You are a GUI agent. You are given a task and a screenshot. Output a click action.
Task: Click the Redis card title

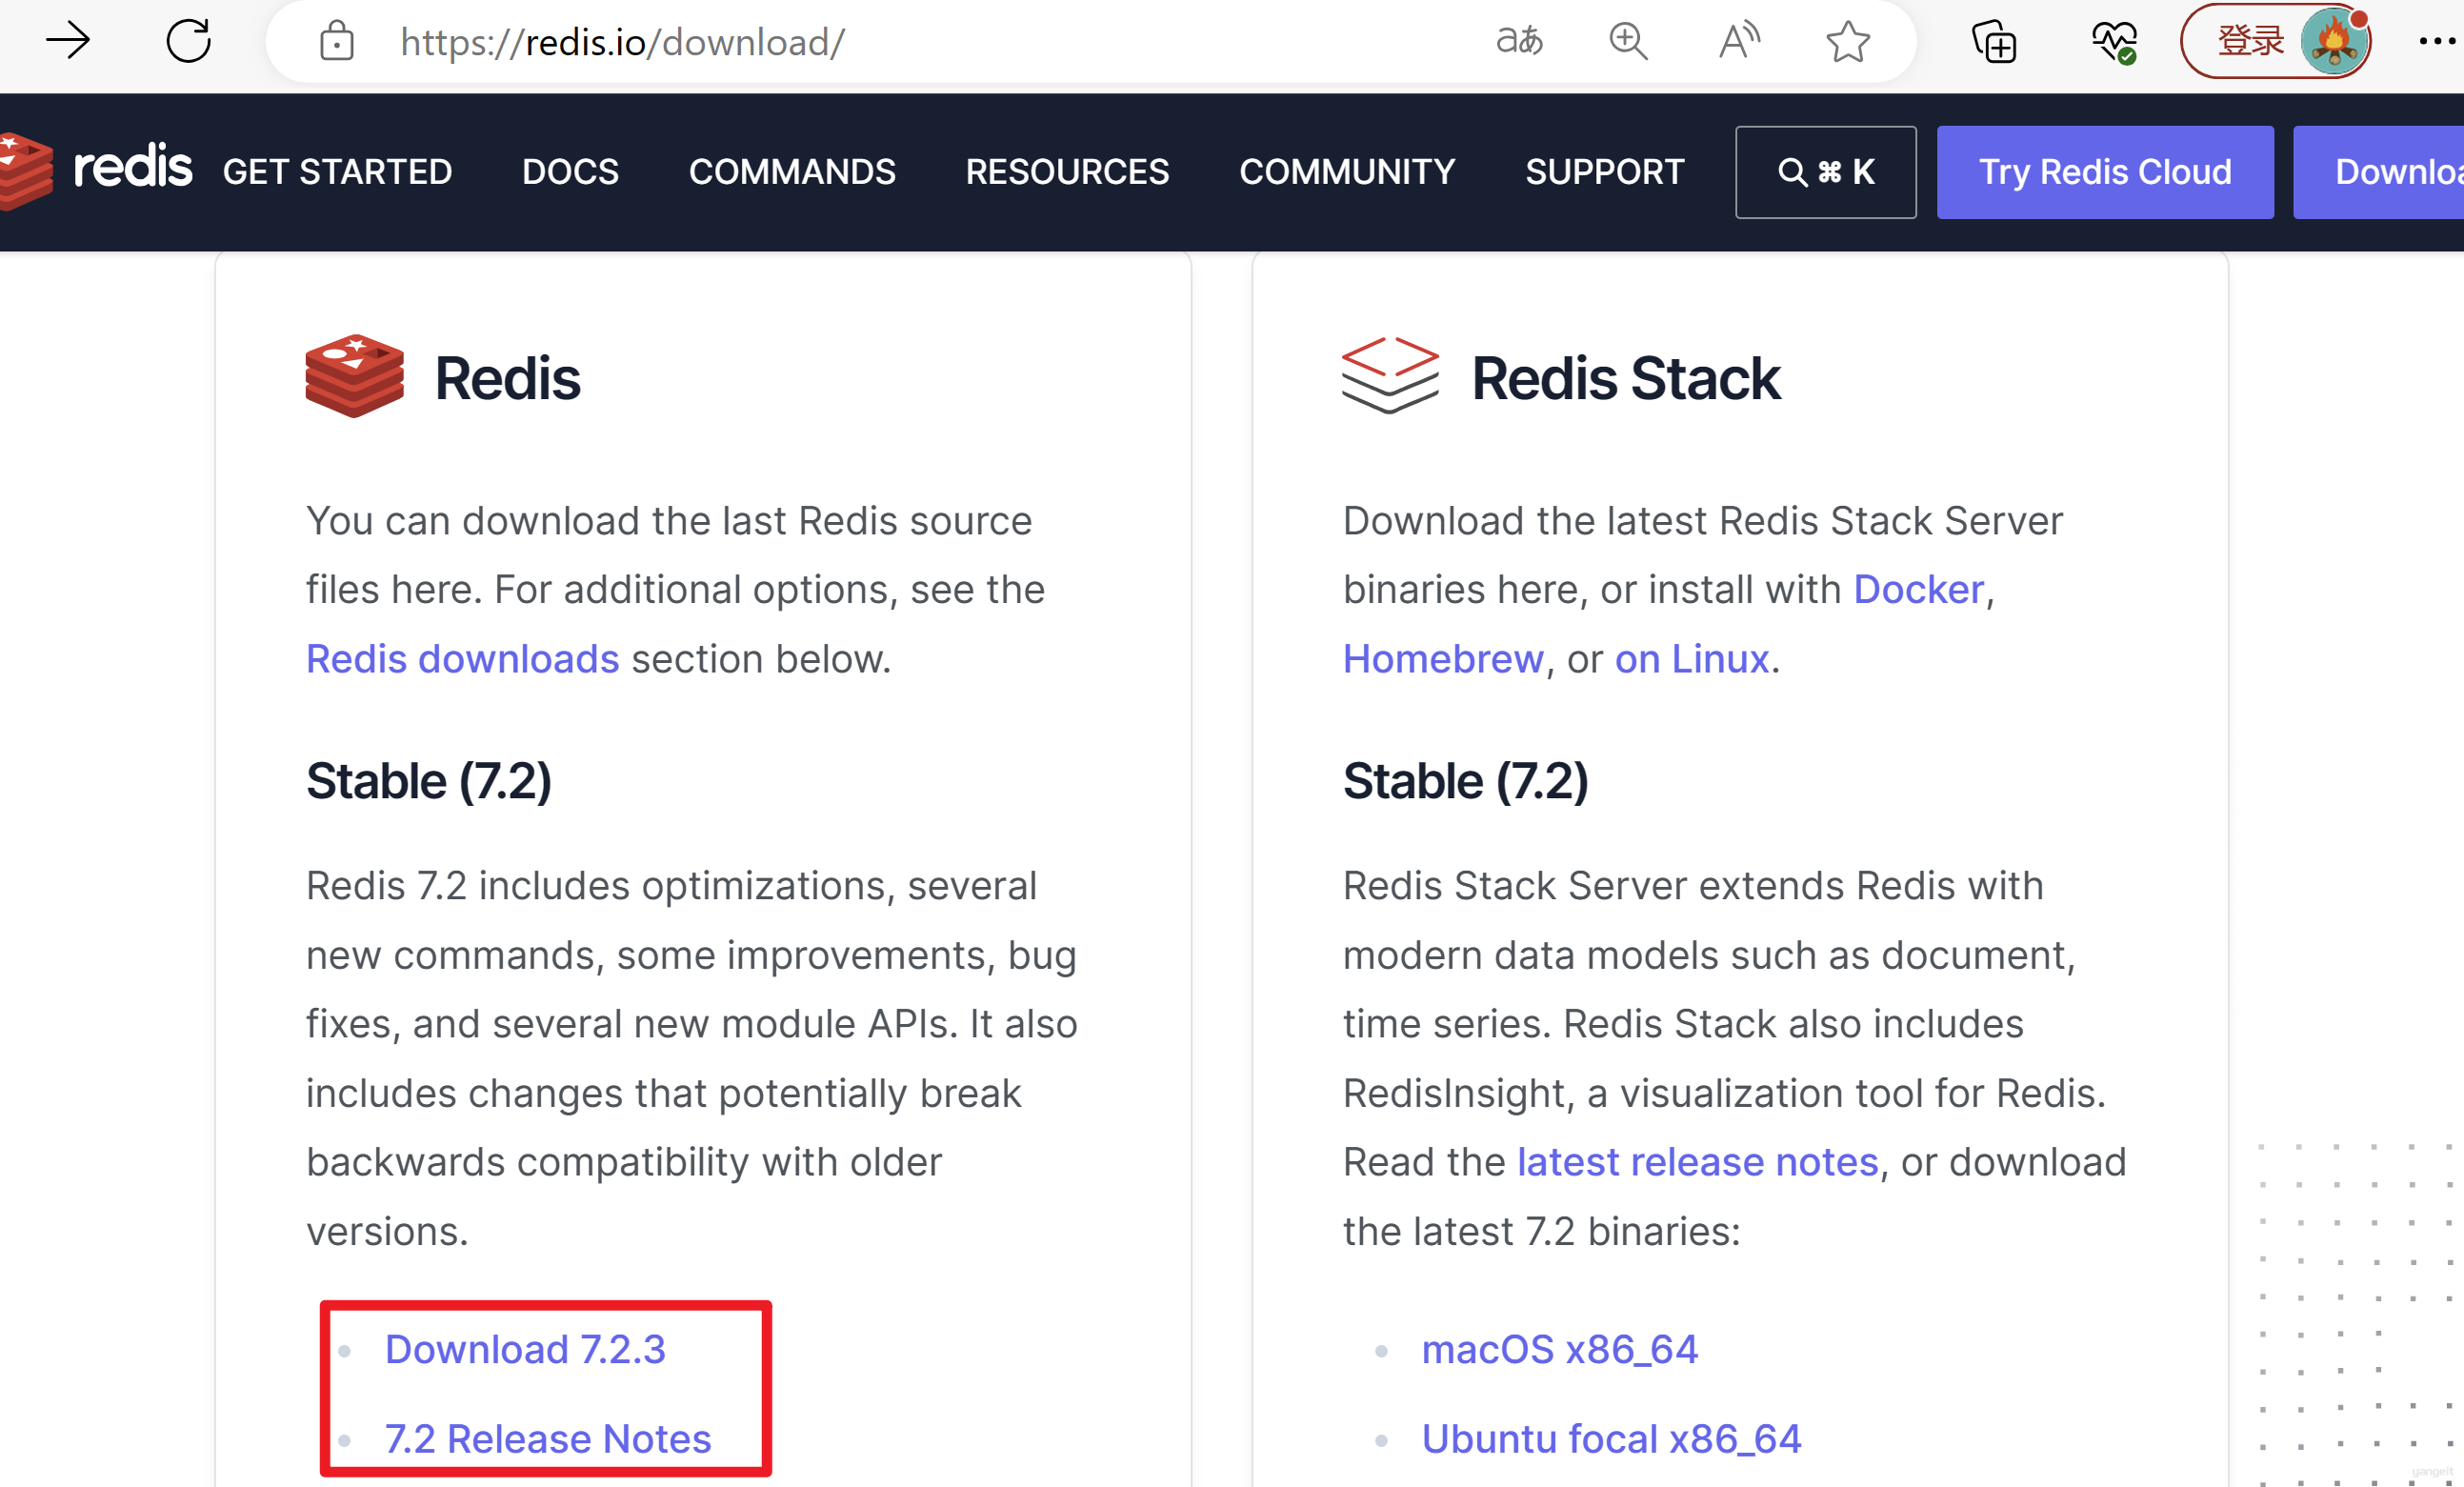[507, 378]
